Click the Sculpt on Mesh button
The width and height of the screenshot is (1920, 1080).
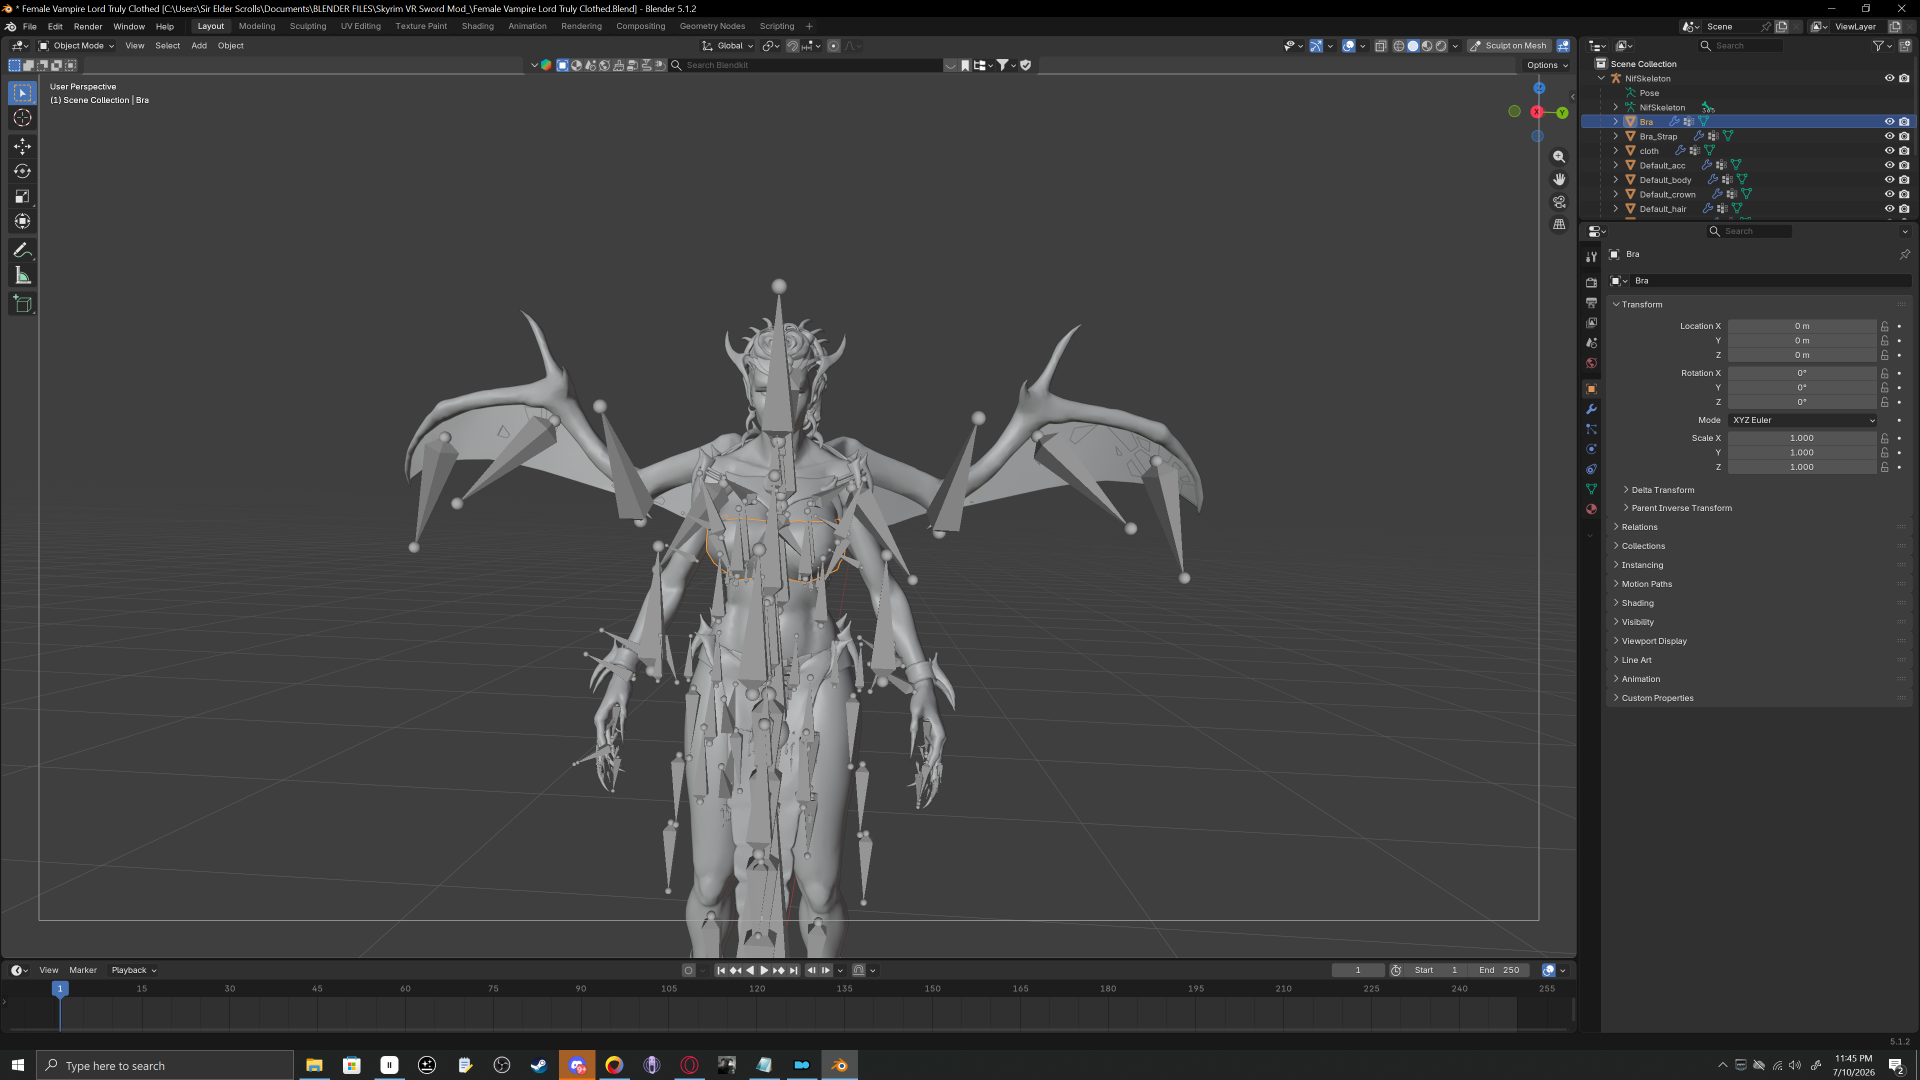[x=1508, y=46]
